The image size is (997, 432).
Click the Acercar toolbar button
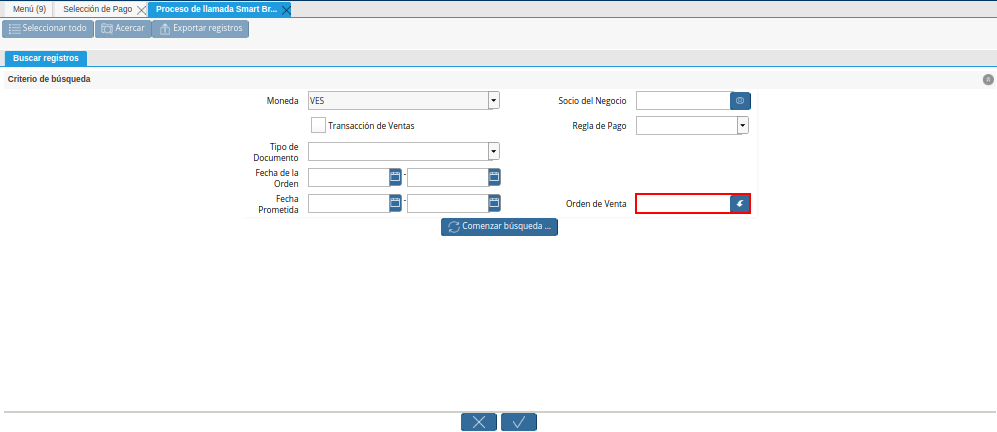123,29
